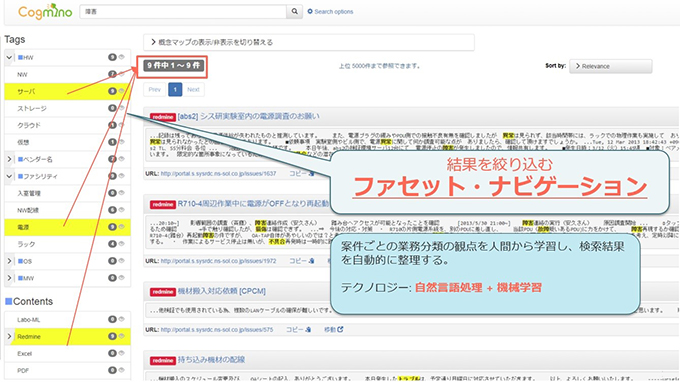Click the count badge on OS row
This screenshot has width=680, height=382.
(x=112, y=261)
